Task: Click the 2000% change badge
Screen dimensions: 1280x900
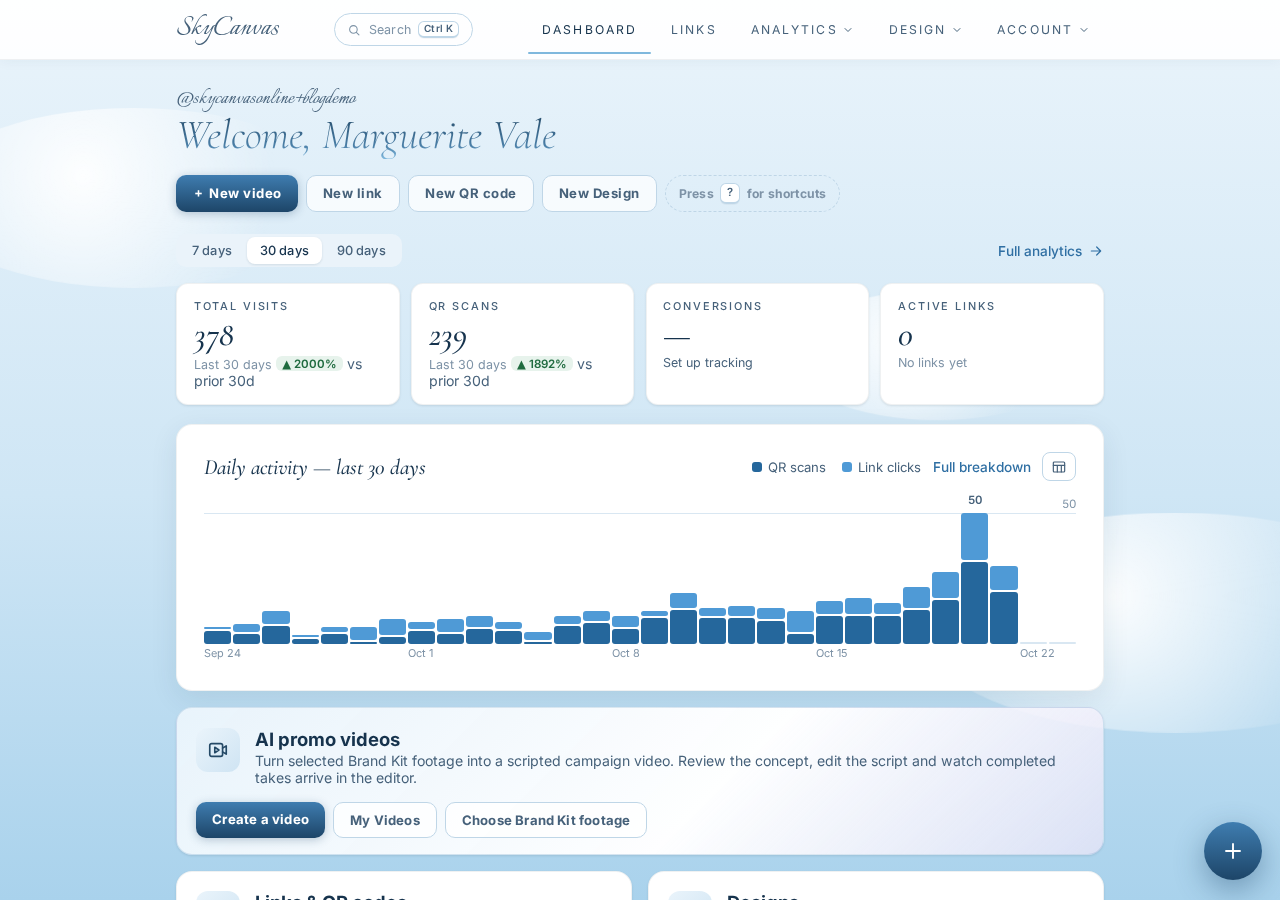Action: point(309,364)
